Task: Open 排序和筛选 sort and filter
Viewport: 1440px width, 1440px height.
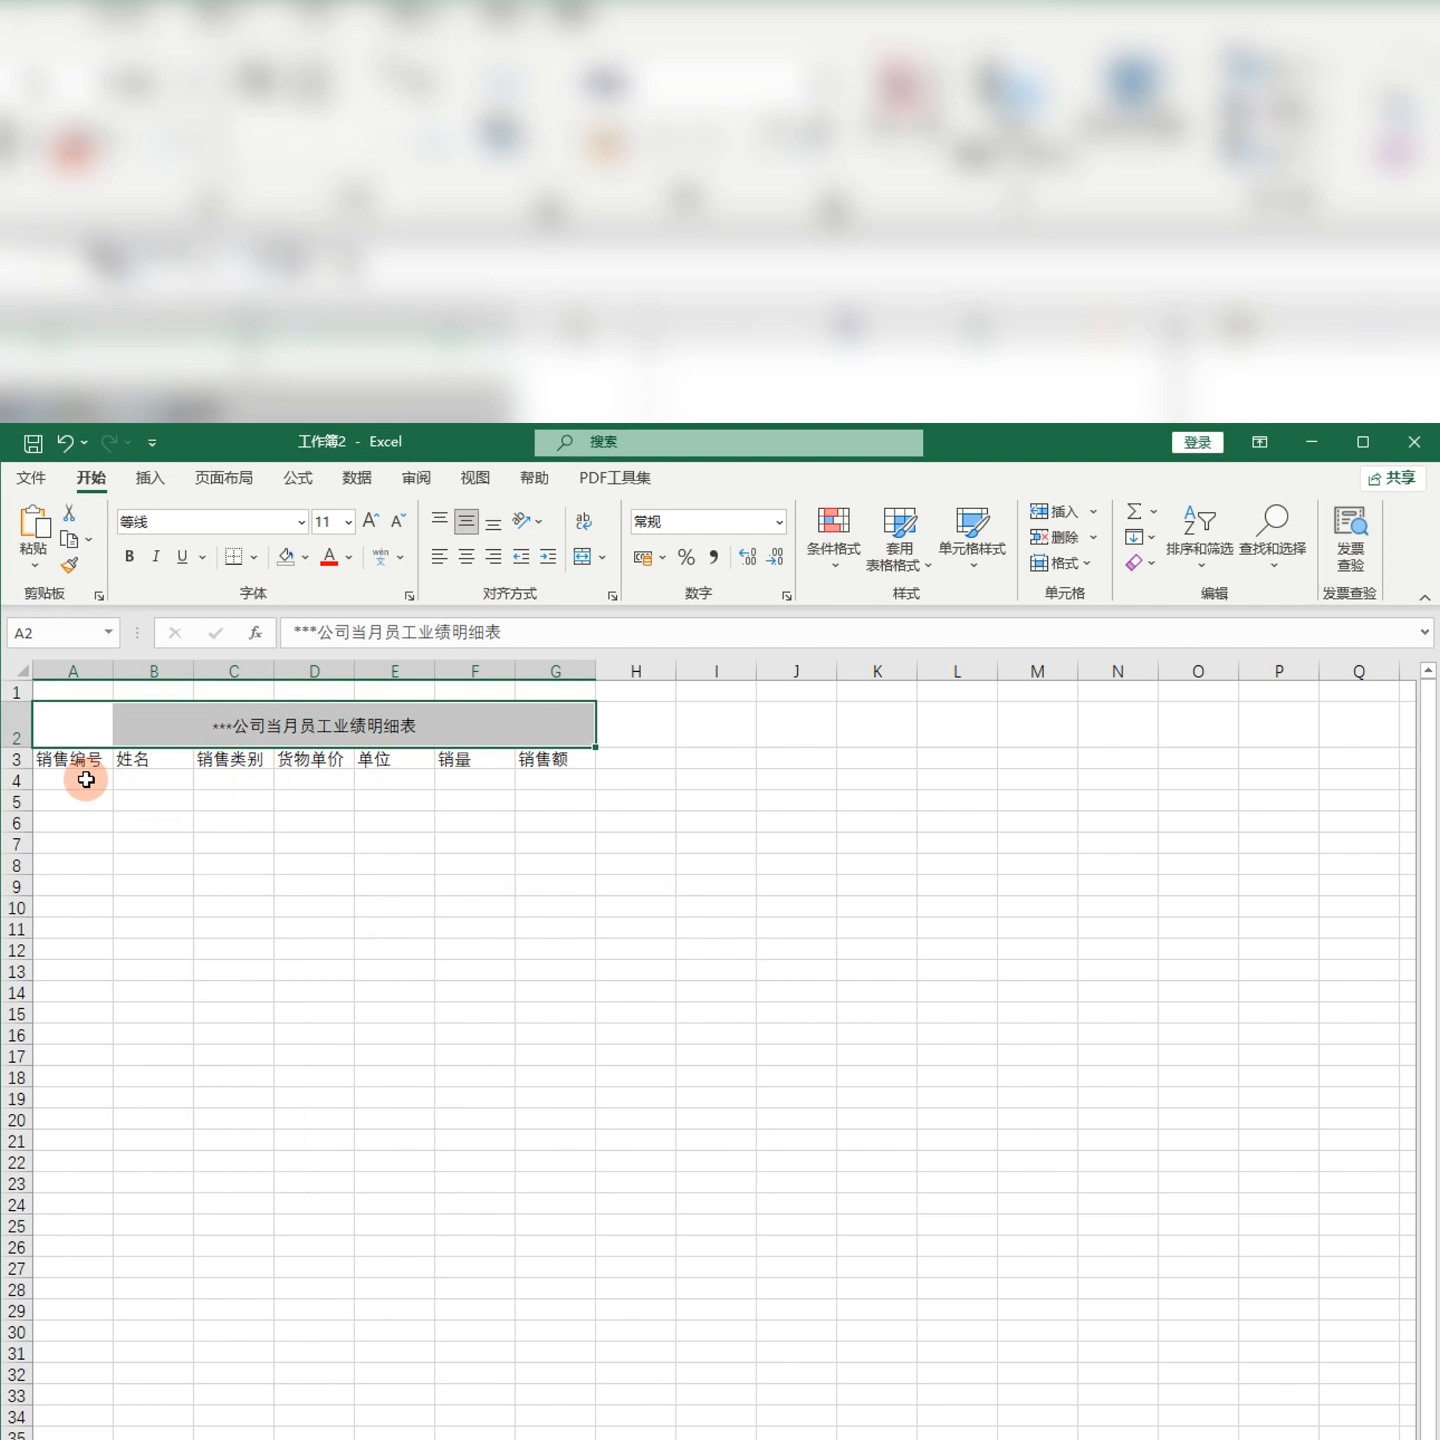Action: (x=1199, y=538)
